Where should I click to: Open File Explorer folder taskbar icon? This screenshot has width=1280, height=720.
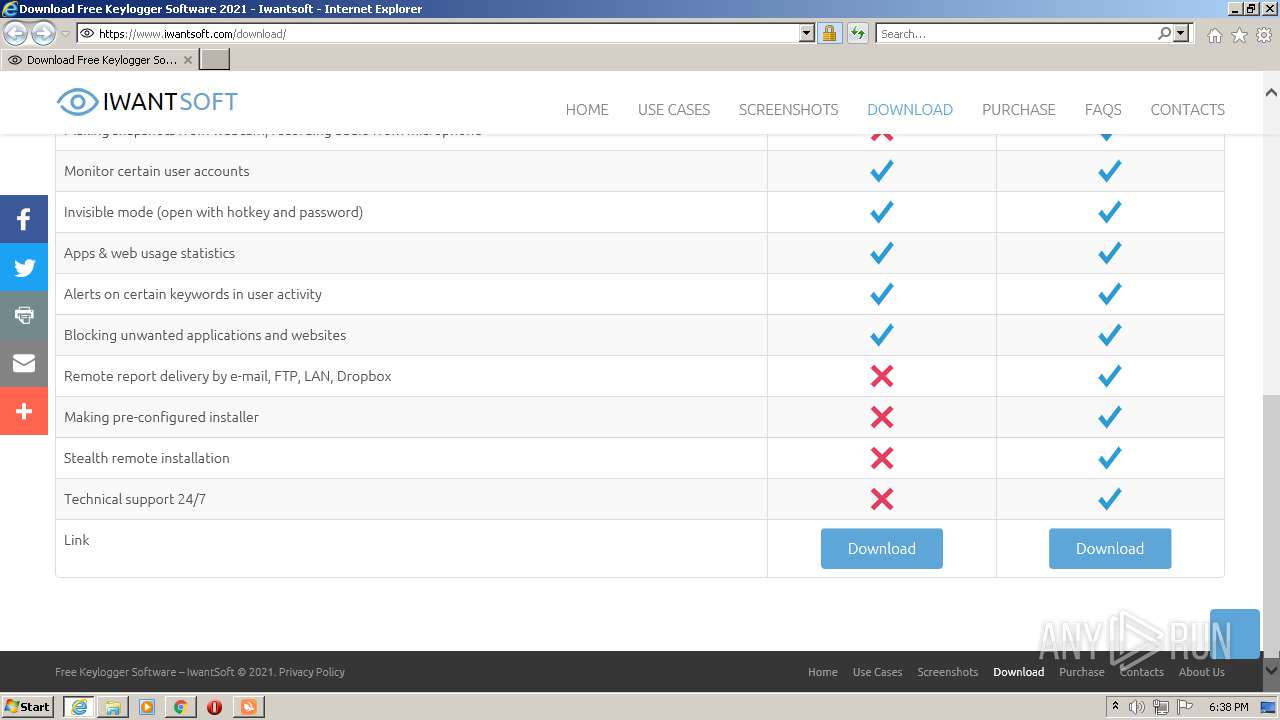pos(113,707)
